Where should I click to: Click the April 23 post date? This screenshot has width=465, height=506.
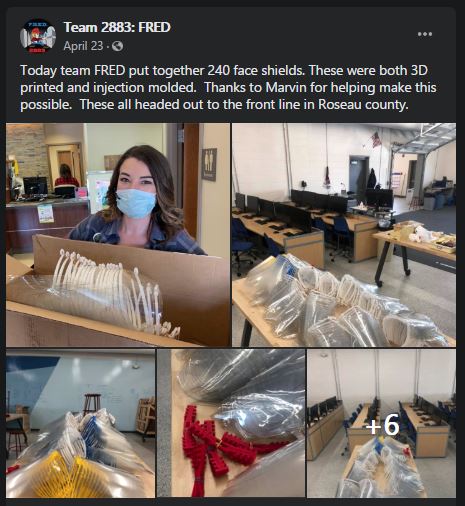click(x=83, y=46)
